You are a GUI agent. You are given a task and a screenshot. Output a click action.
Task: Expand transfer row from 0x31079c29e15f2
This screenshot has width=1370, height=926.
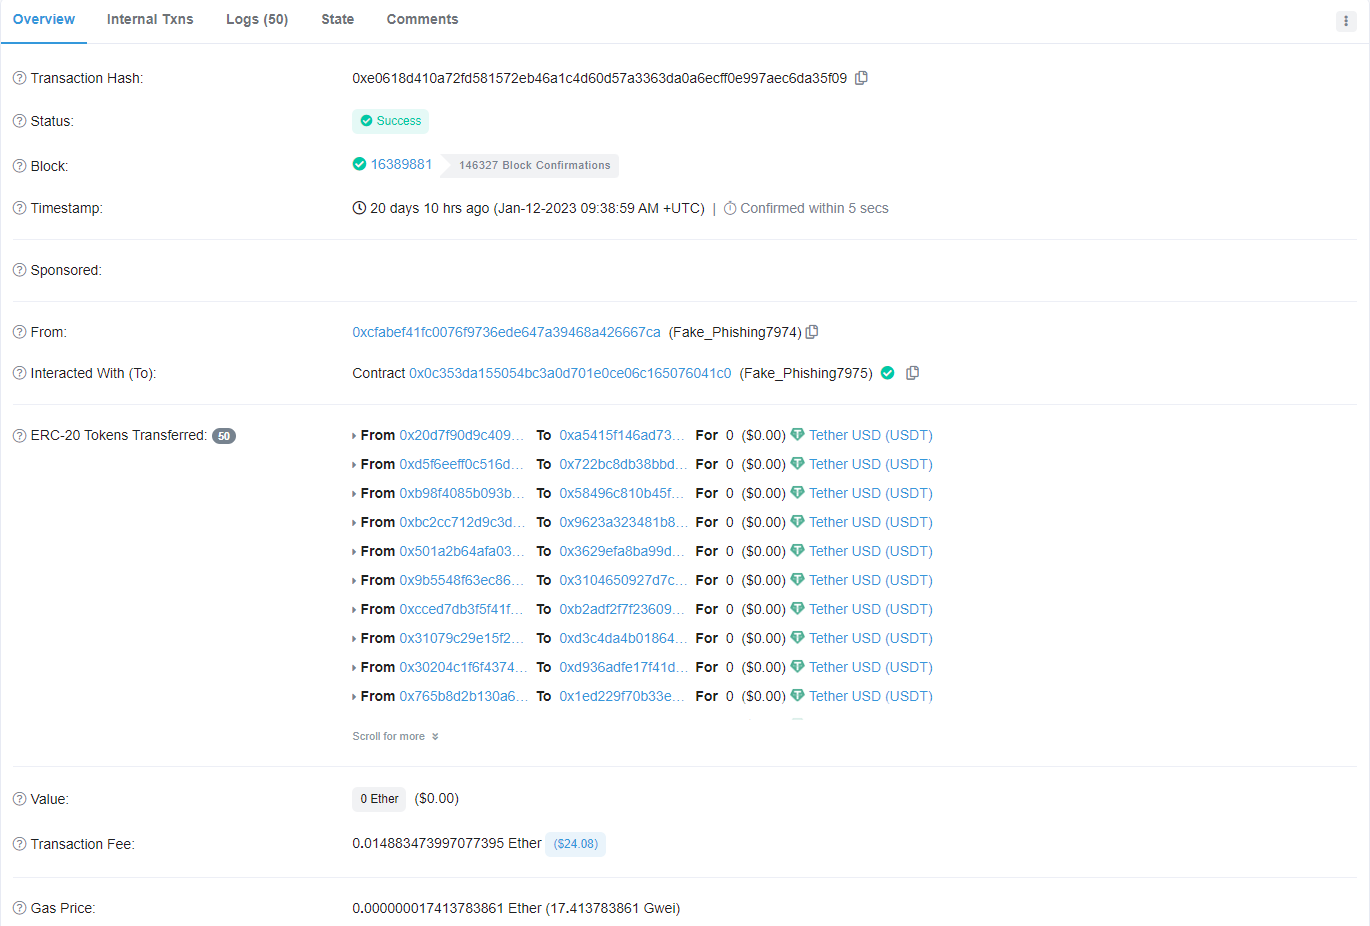tap(354, 639)
